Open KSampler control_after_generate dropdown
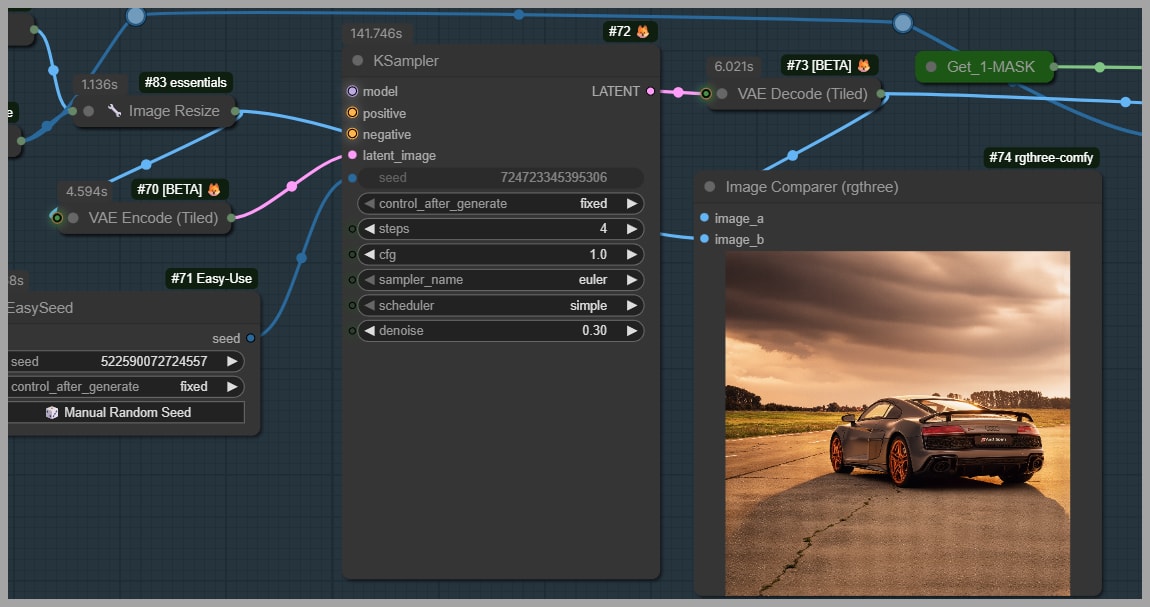 pyautogui.click(x=500, y=203)
